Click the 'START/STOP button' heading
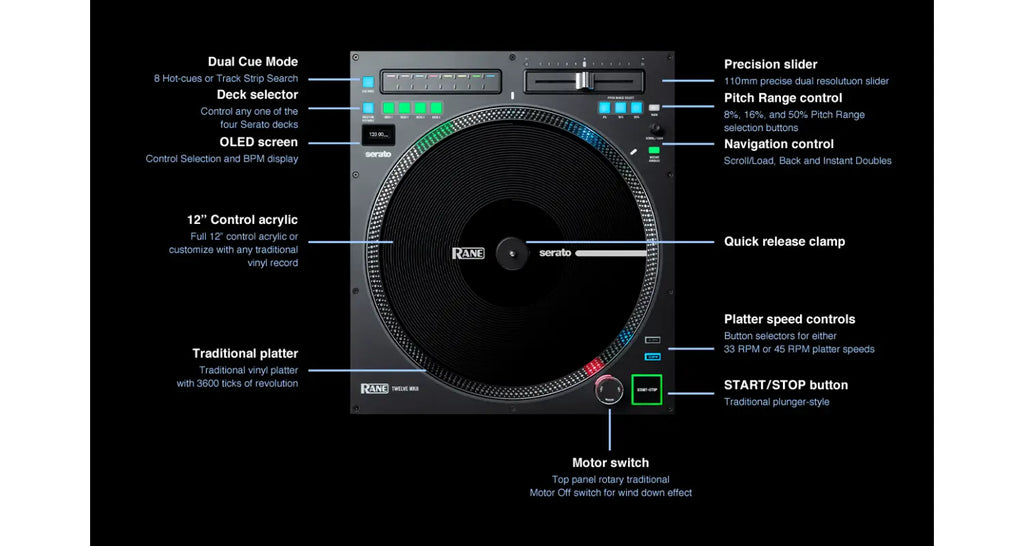Screen dimensions: 1024x546 786,385
